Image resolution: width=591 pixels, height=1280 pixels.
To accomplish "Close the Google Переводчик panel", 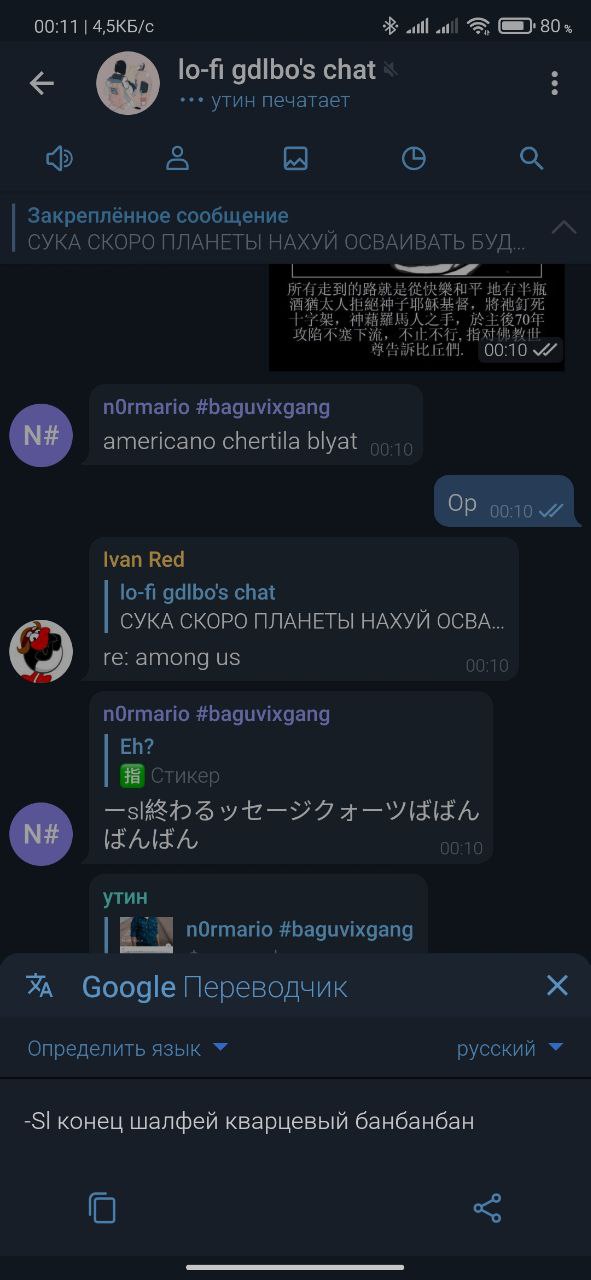I will (x=557, y=986).
